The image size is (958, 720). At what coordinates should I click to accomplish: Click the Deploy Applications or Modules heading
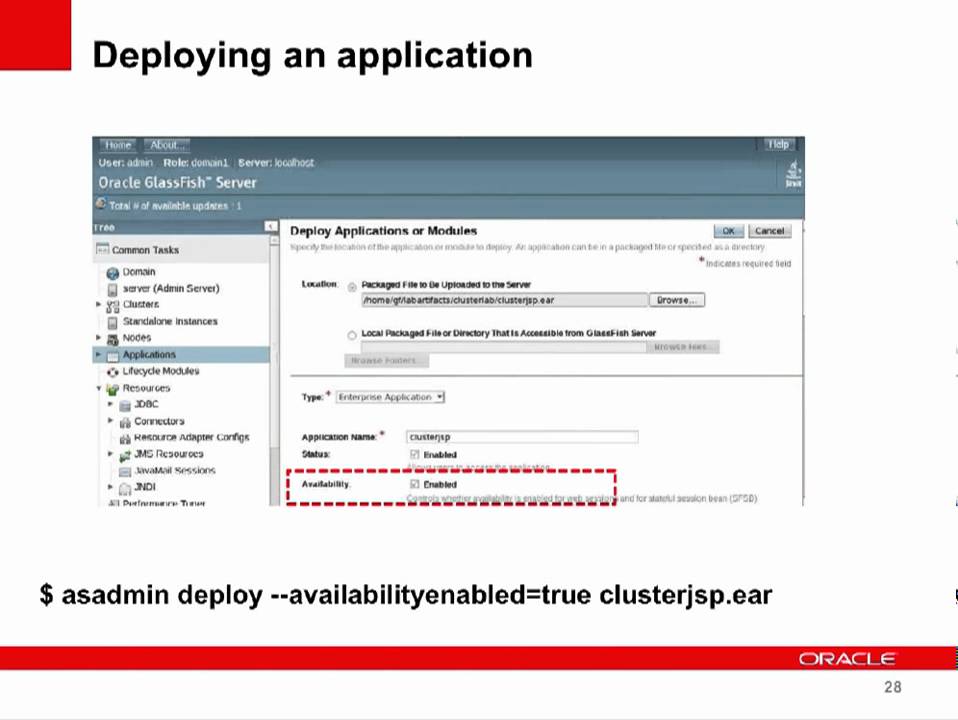[384, 231]
